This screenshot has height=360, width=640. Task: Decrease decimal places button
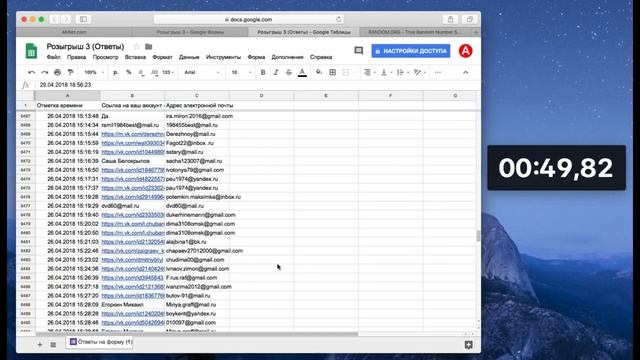(x=141, y=72)
